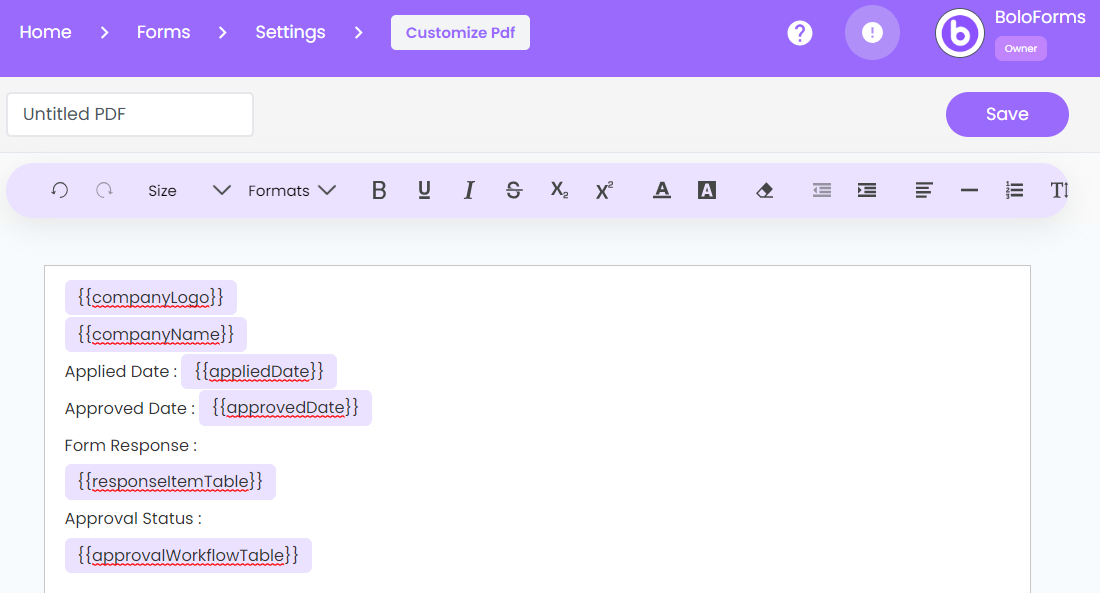
Task: Save the PDF template
Action: 1007,114
